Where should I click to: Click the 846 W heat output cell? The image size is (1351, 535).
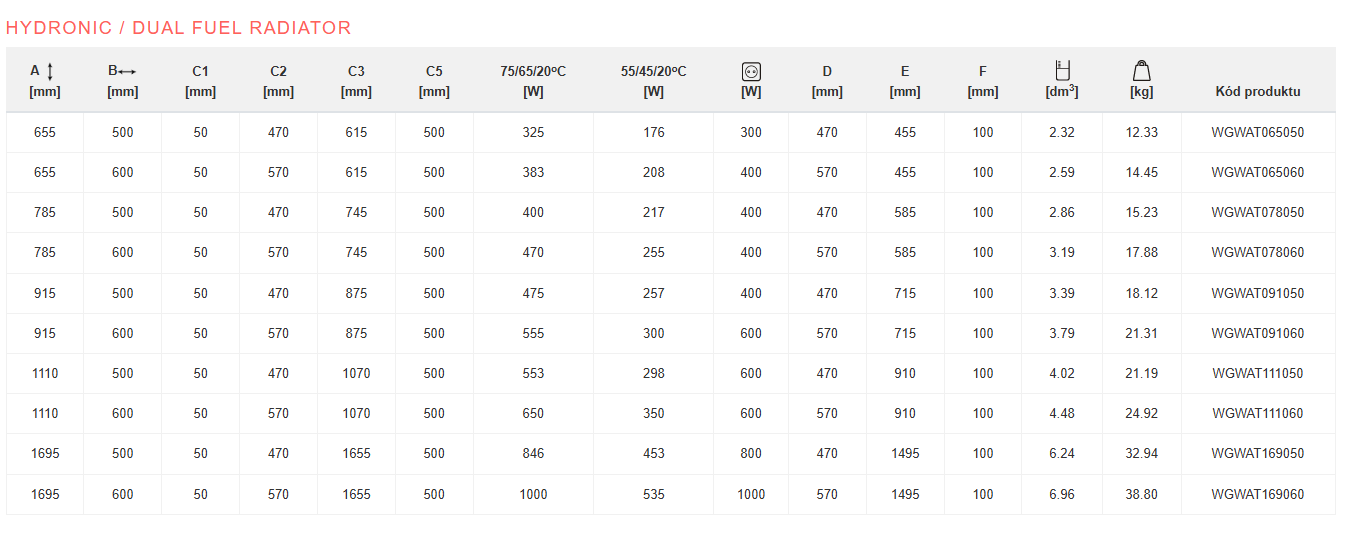point(533,453)
